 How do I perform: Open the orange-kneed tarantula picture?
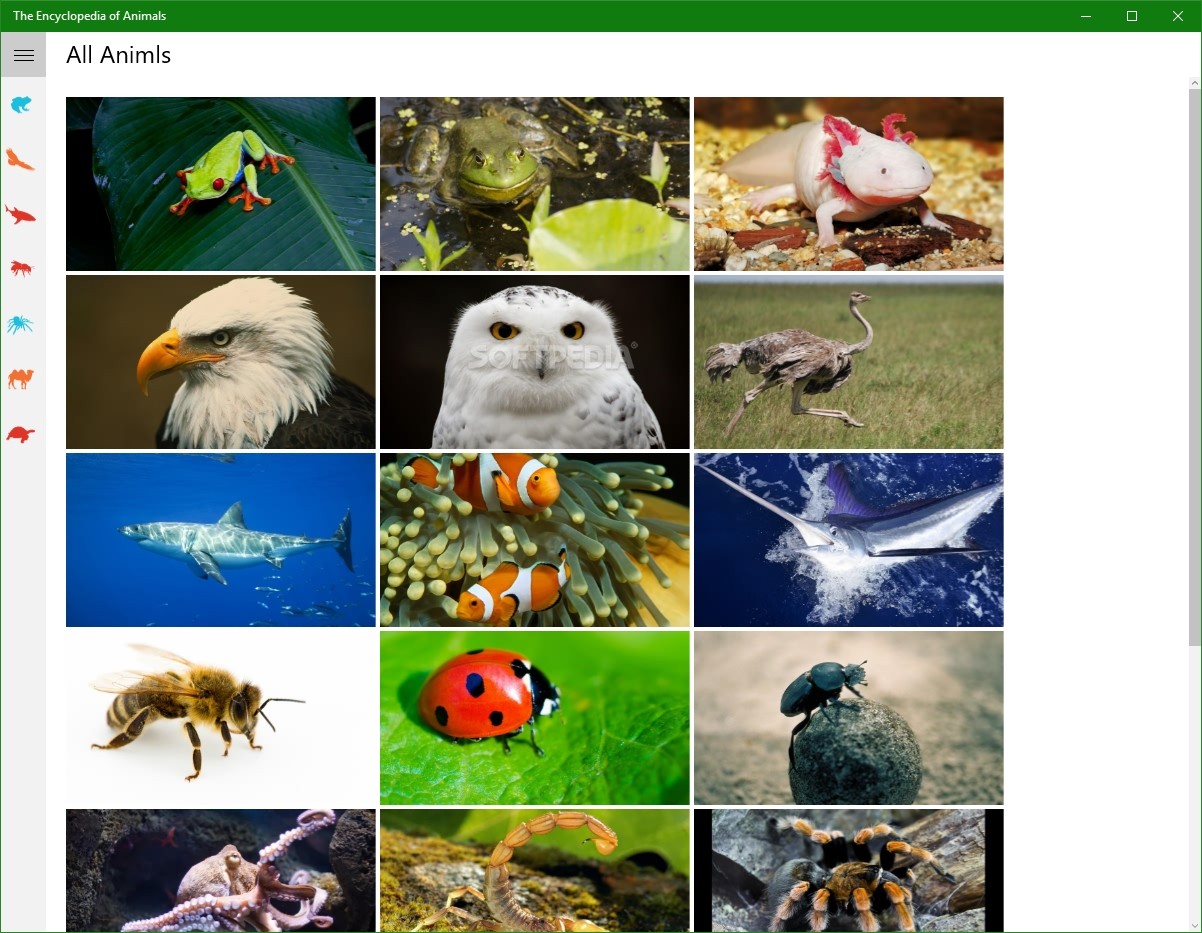(x=849, y=870)
